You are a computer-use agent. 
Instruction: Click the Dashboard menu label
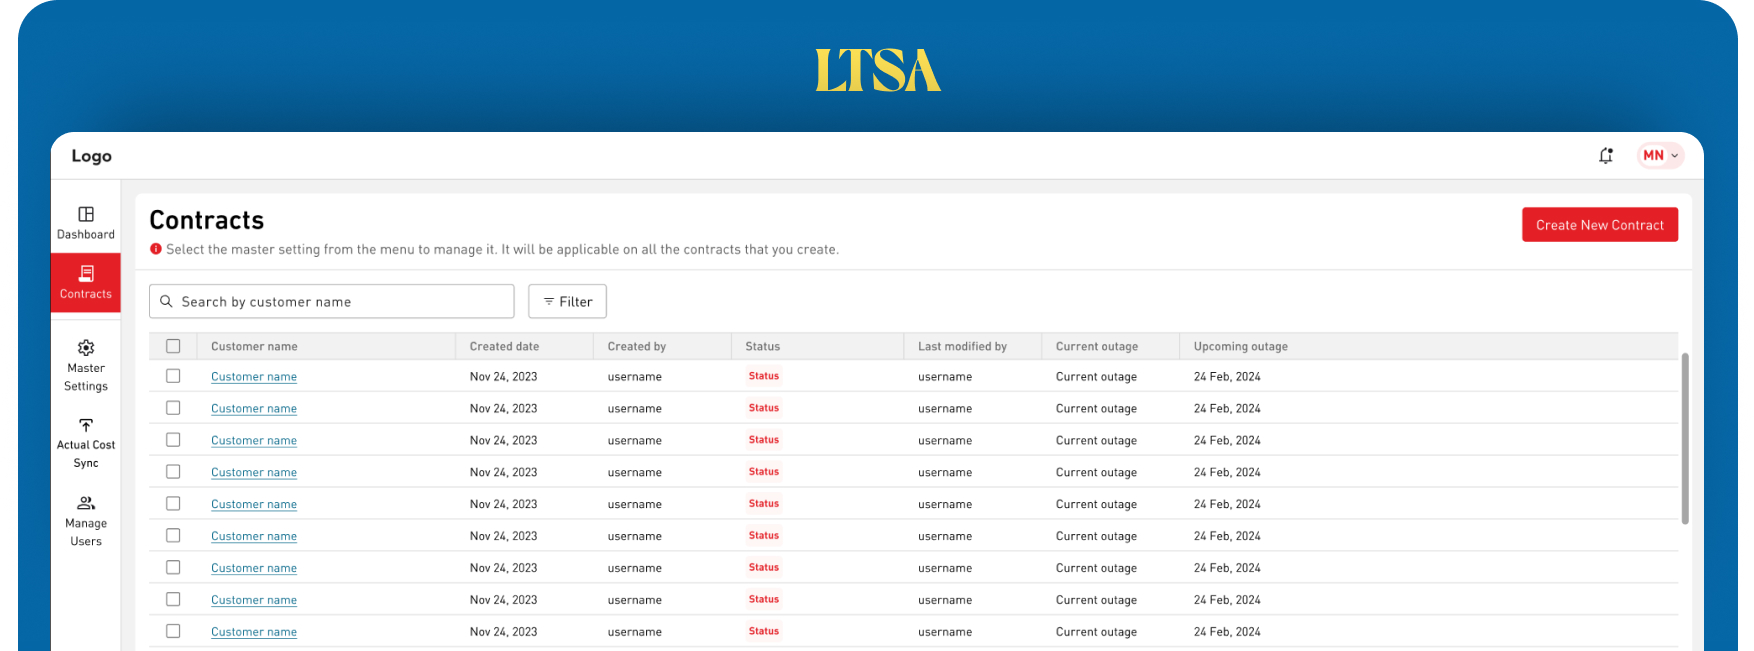point(86,234)
